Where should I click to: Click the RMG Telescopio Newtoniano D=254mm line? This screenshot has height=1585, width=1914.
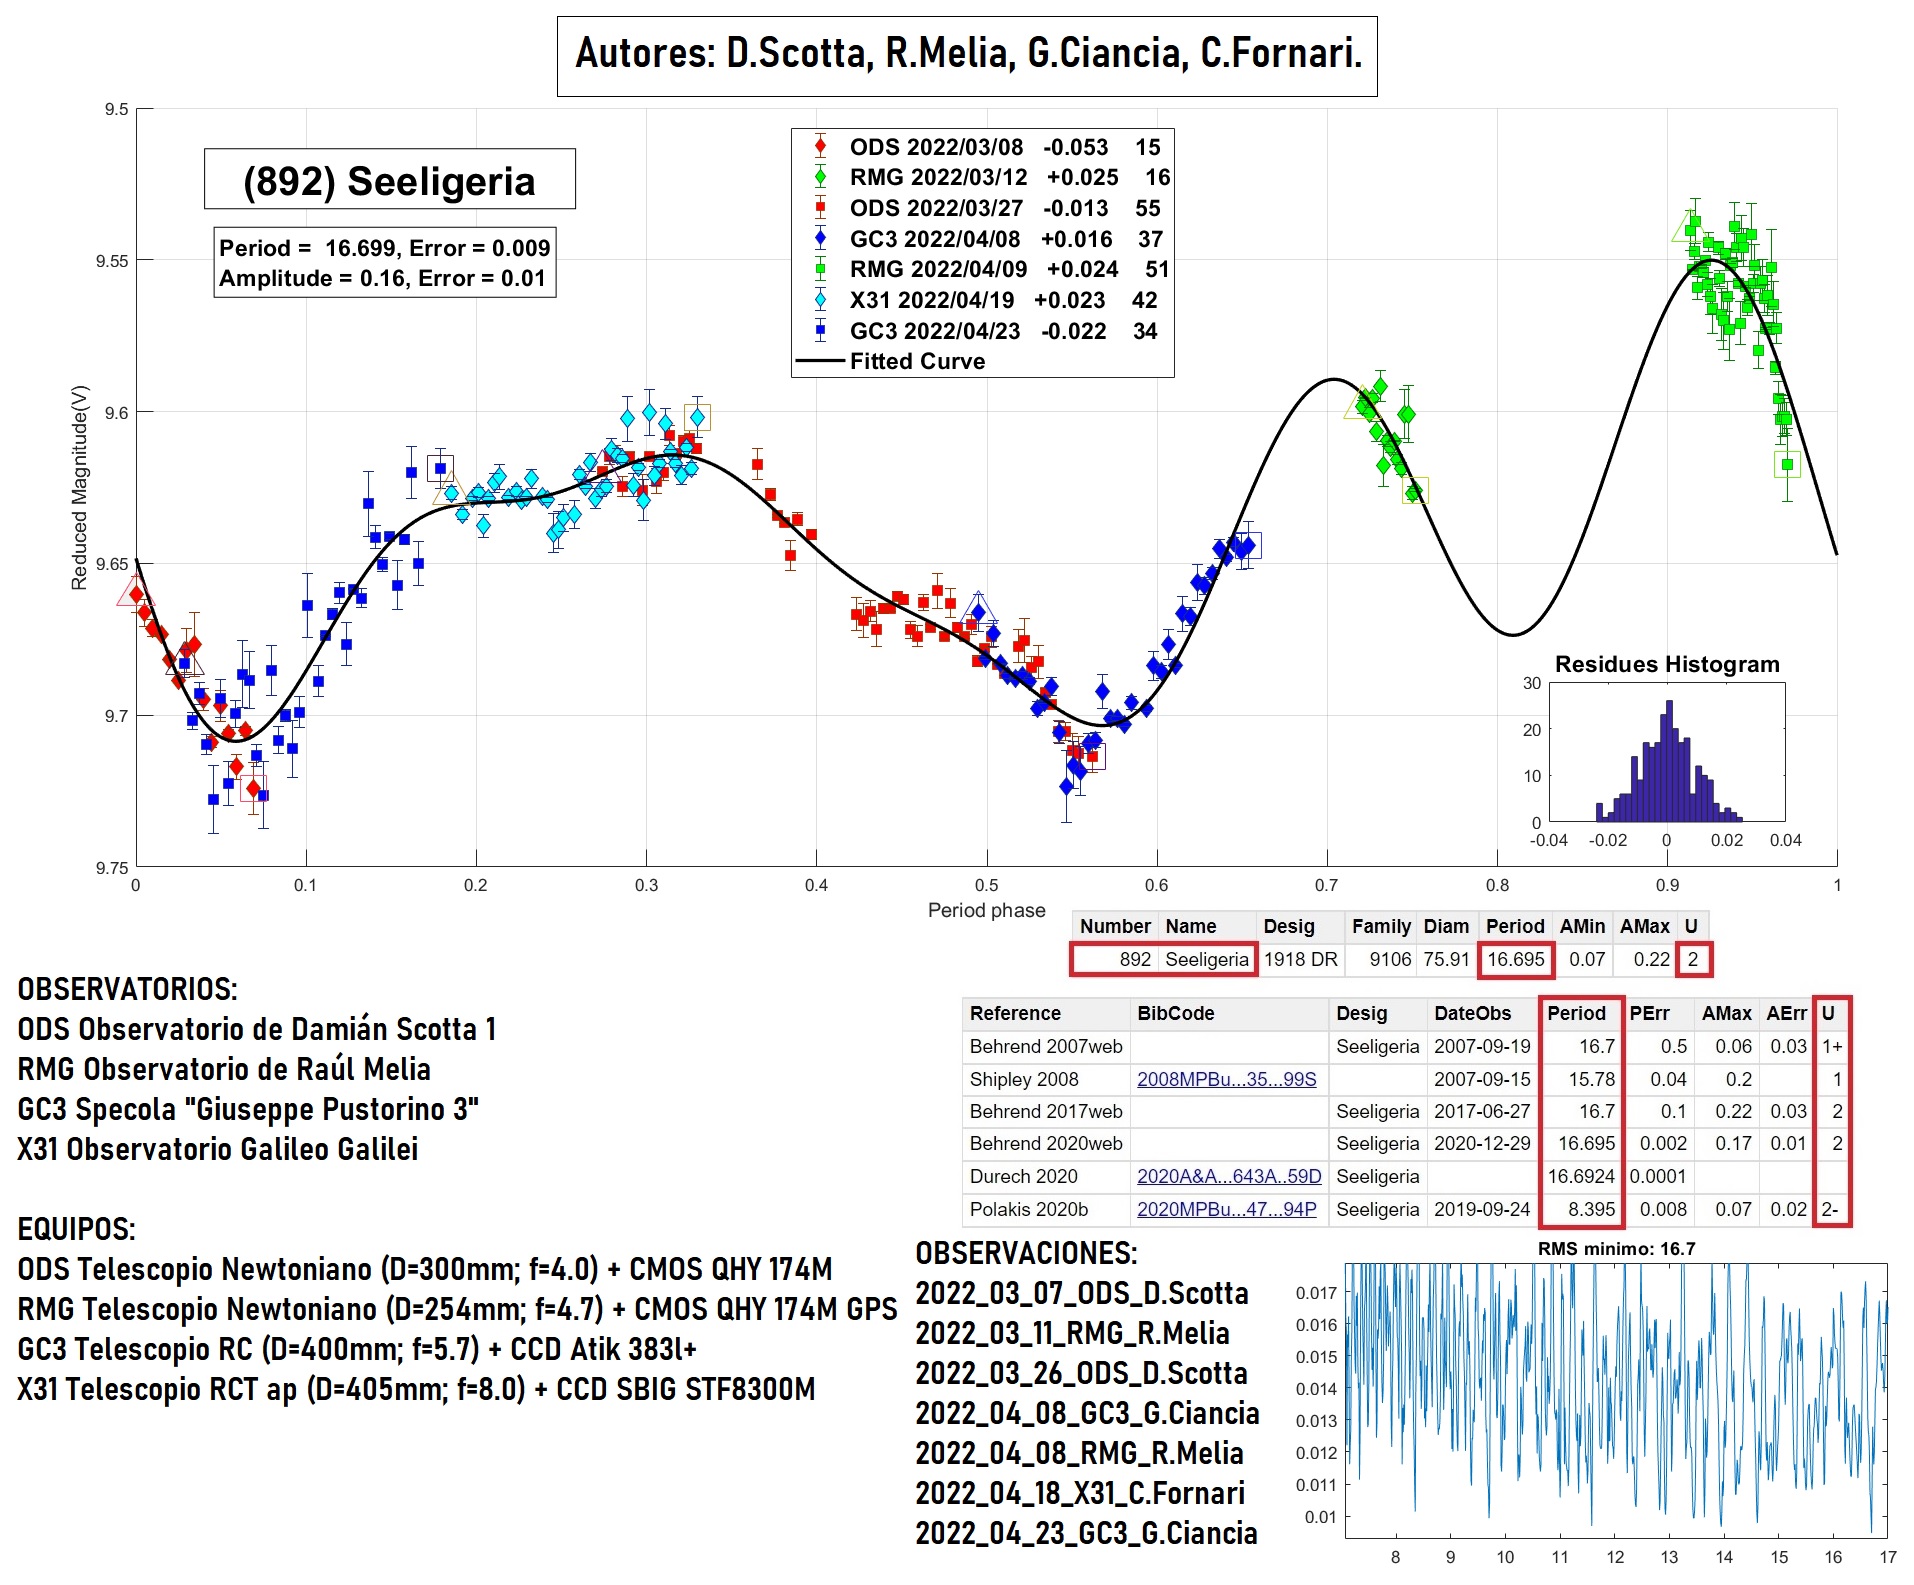tap(457, 1309)
